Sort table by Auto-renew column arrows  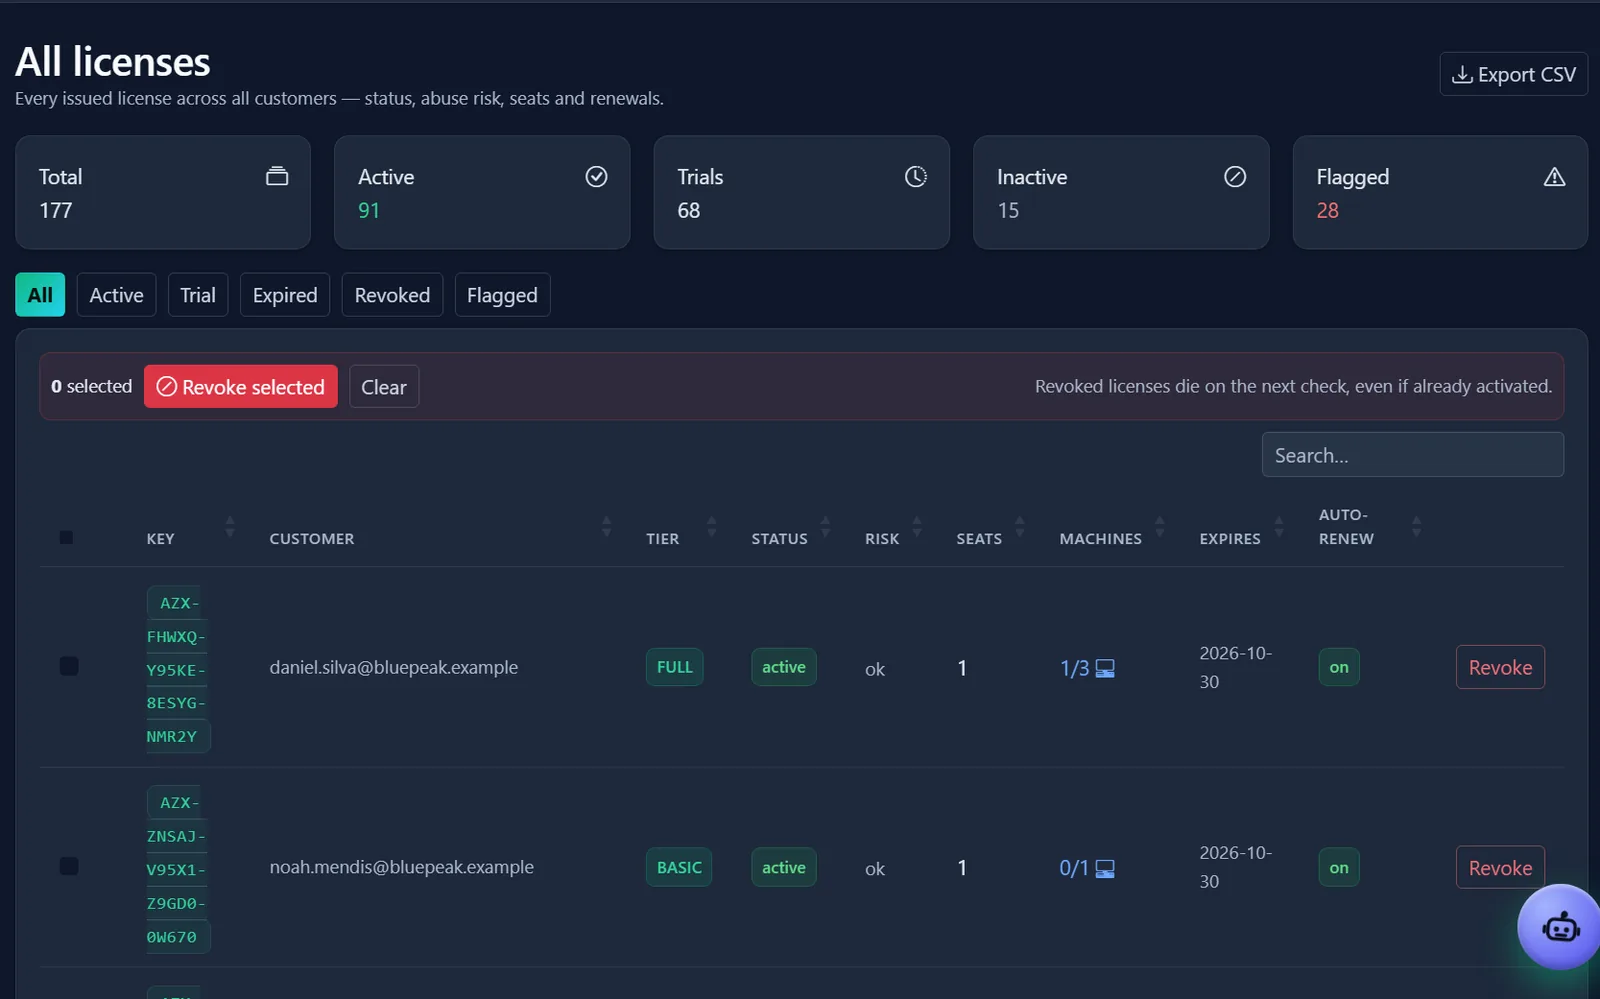coord(1416,526)
